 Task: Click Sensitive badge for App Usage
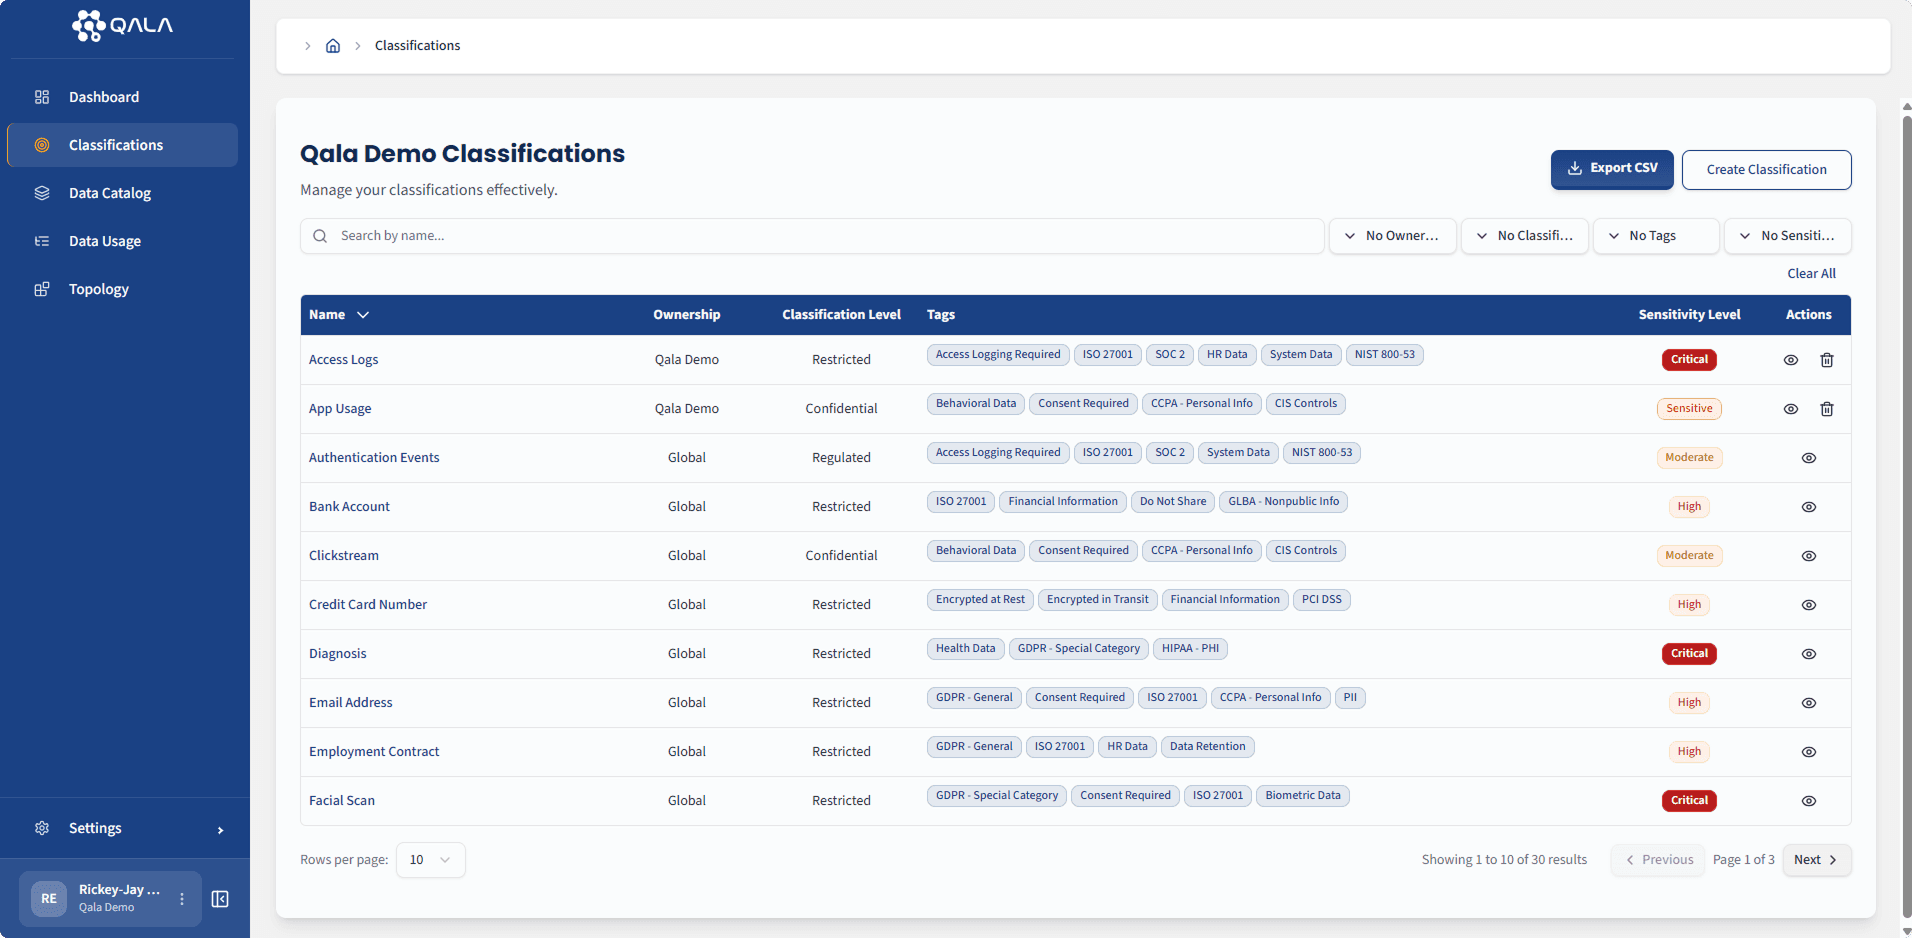(x=1689, y=409)
